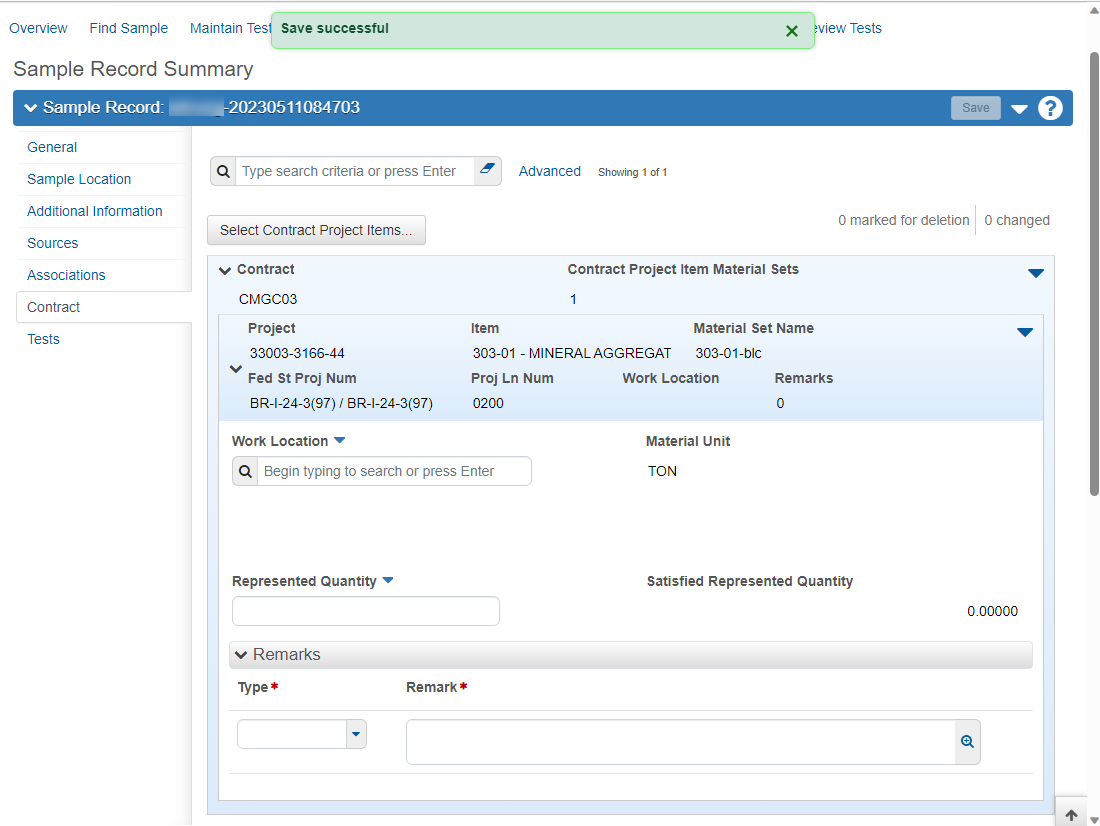The height and width of the screenshot is (826, 1100).
Task: Open the Contract row actions menu arrow
Action: pos(1035,273)
